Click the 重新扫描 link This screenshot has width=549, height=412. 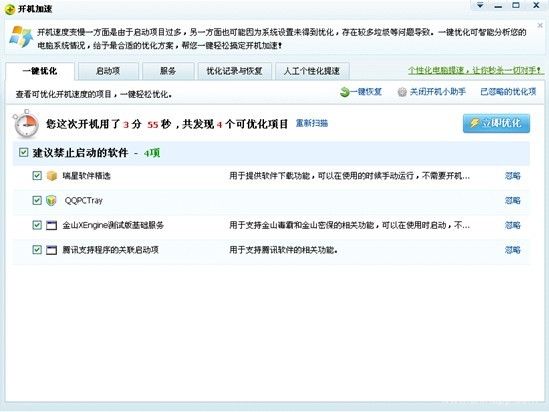[312, 123]
